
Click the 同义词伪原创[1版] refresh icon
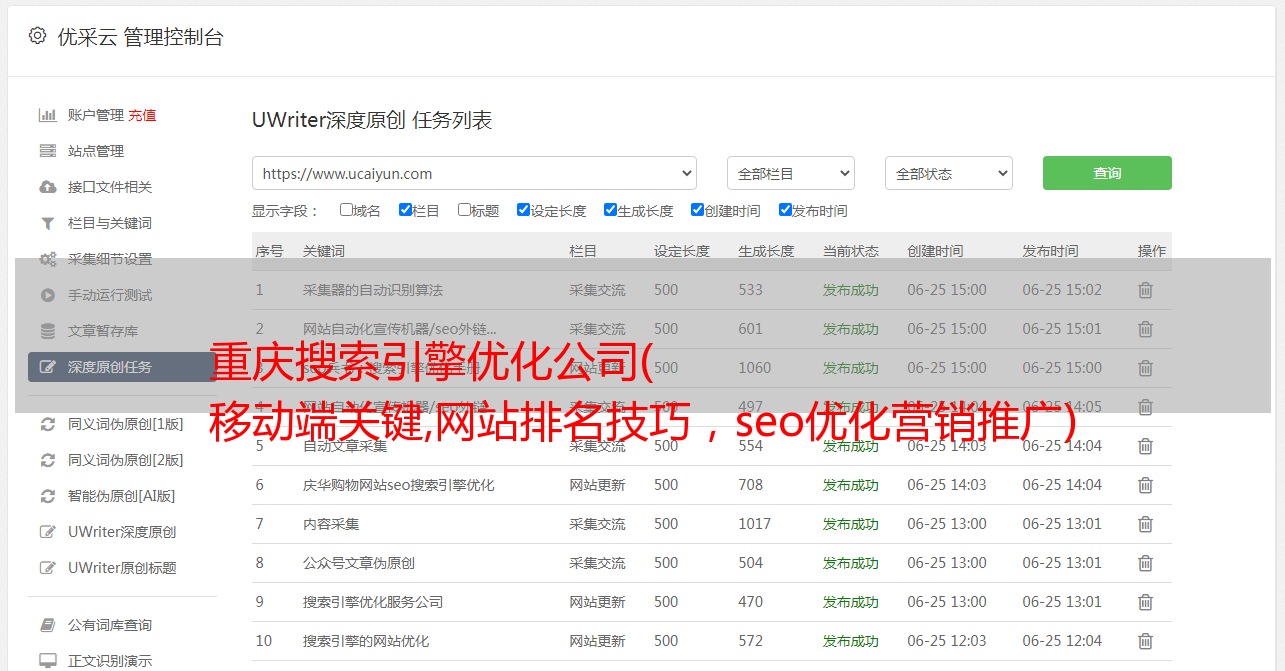[x=47, y=424]
